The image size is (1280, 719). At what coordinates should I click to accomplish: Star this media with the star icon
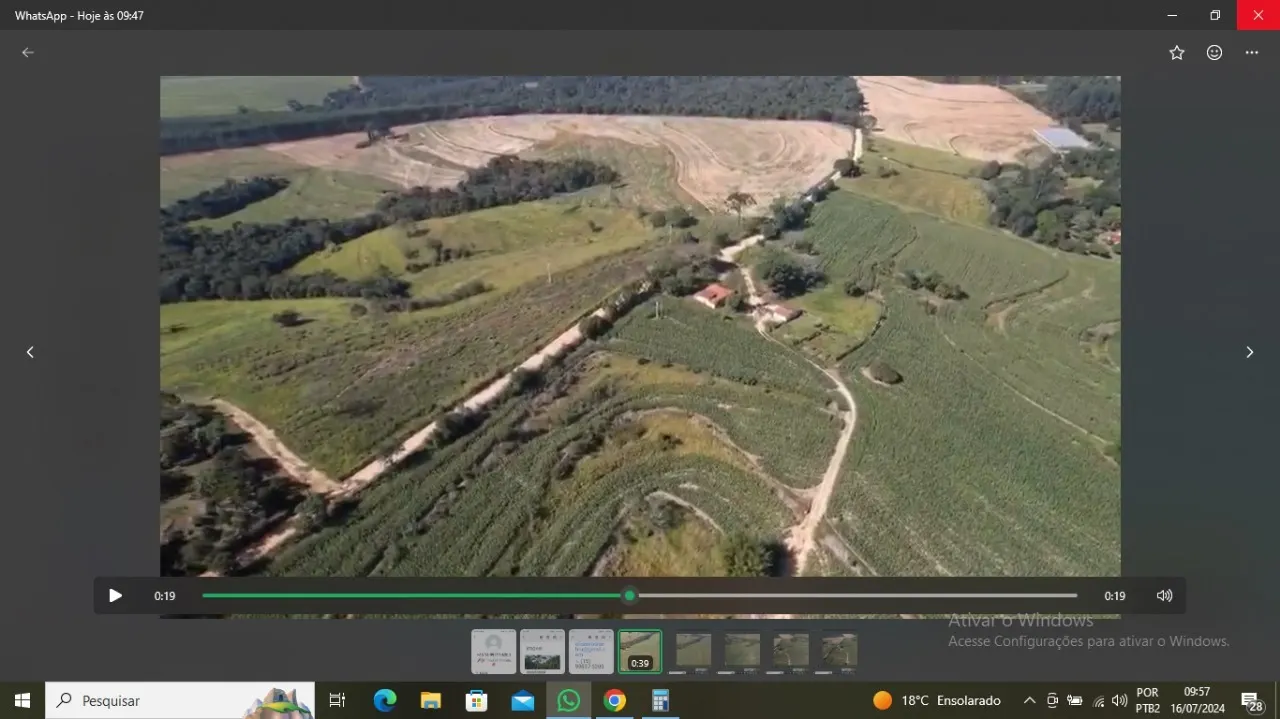tap(1177, 53)
